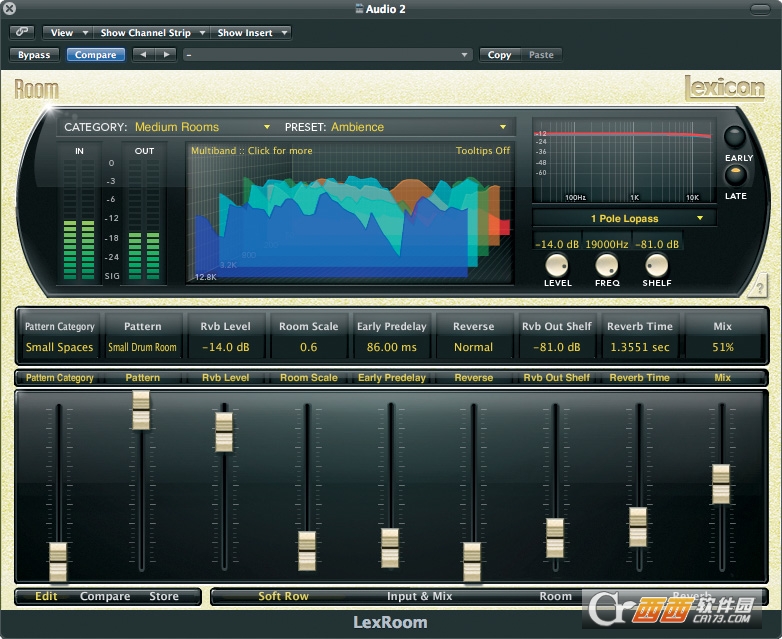Viewport: 782px width, 639px height.
Task: Click the Small Spaces pattern category value
Action: (59, 347)
